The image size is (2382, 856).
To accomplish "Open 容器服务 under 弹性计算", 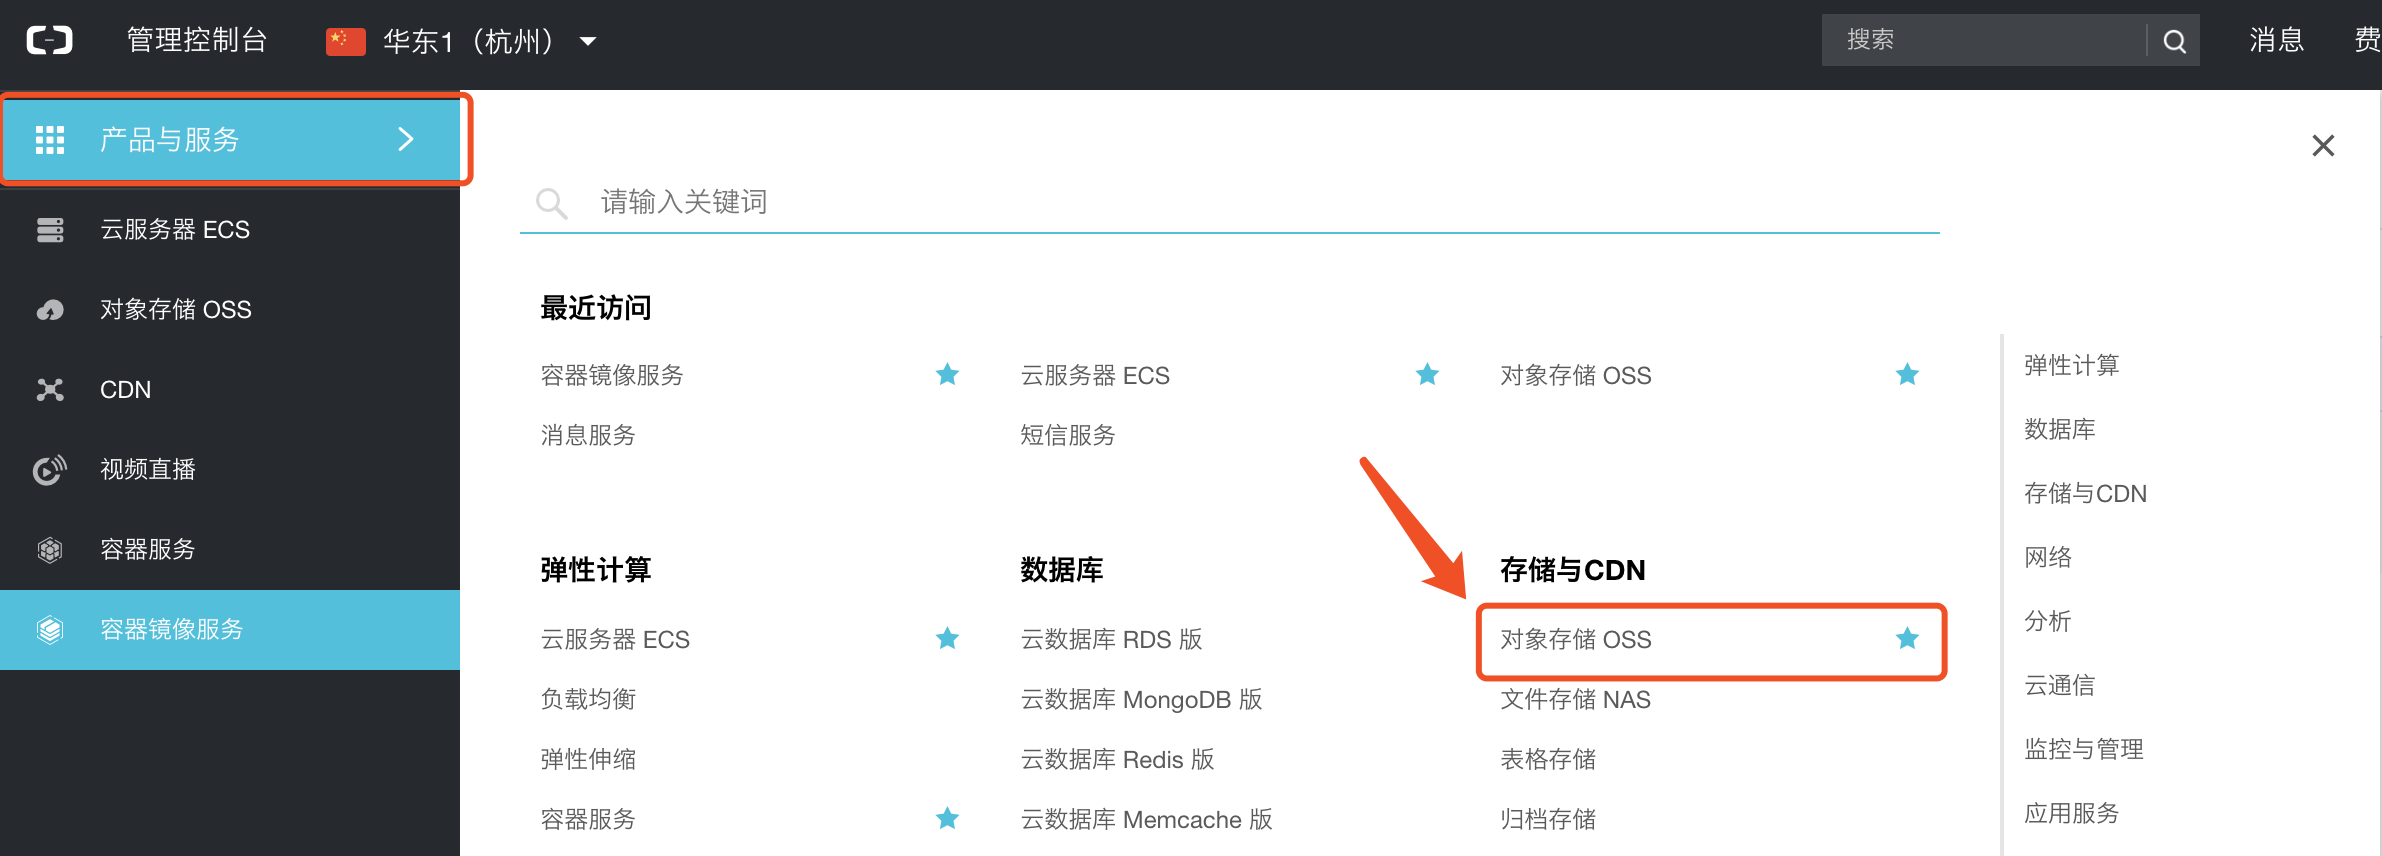I will coord(588,819).
